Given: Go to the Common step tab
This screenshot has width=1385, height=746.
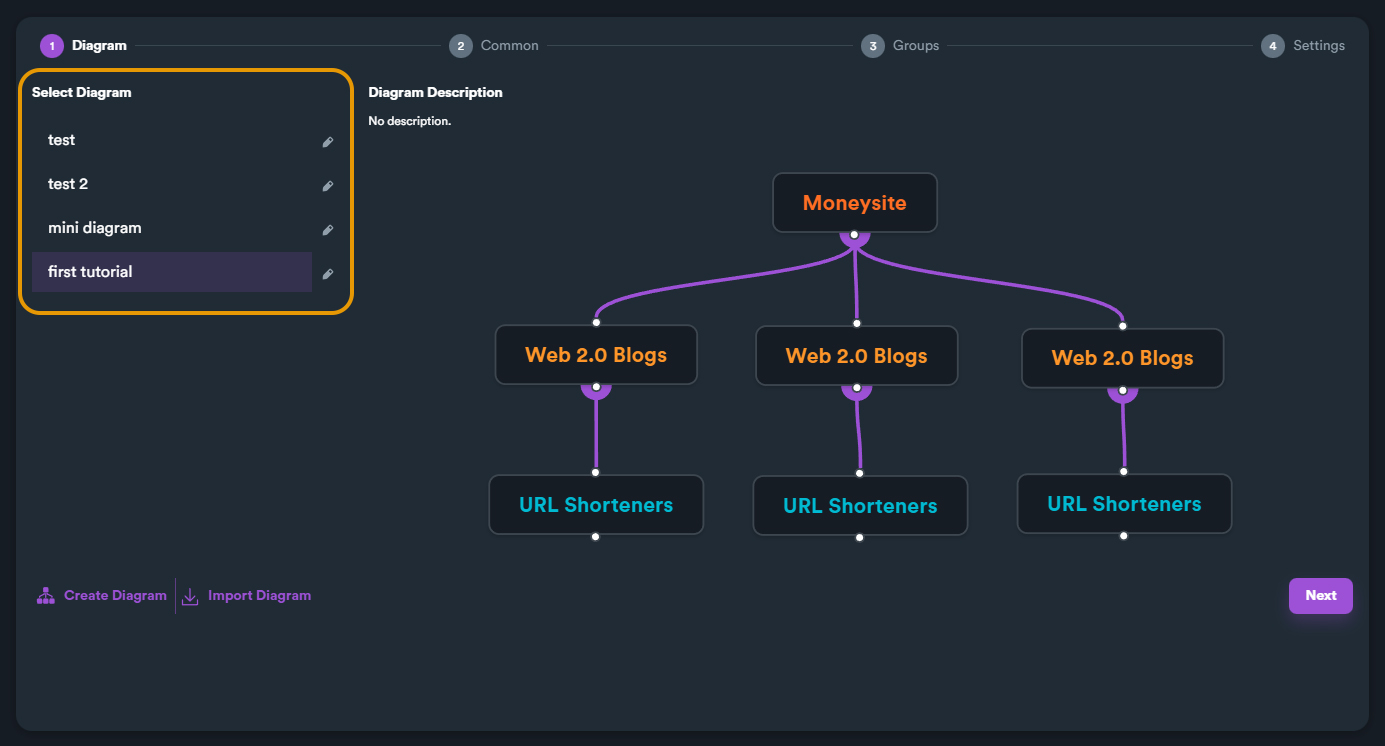Looking at the screenshot, I should 494,46.
